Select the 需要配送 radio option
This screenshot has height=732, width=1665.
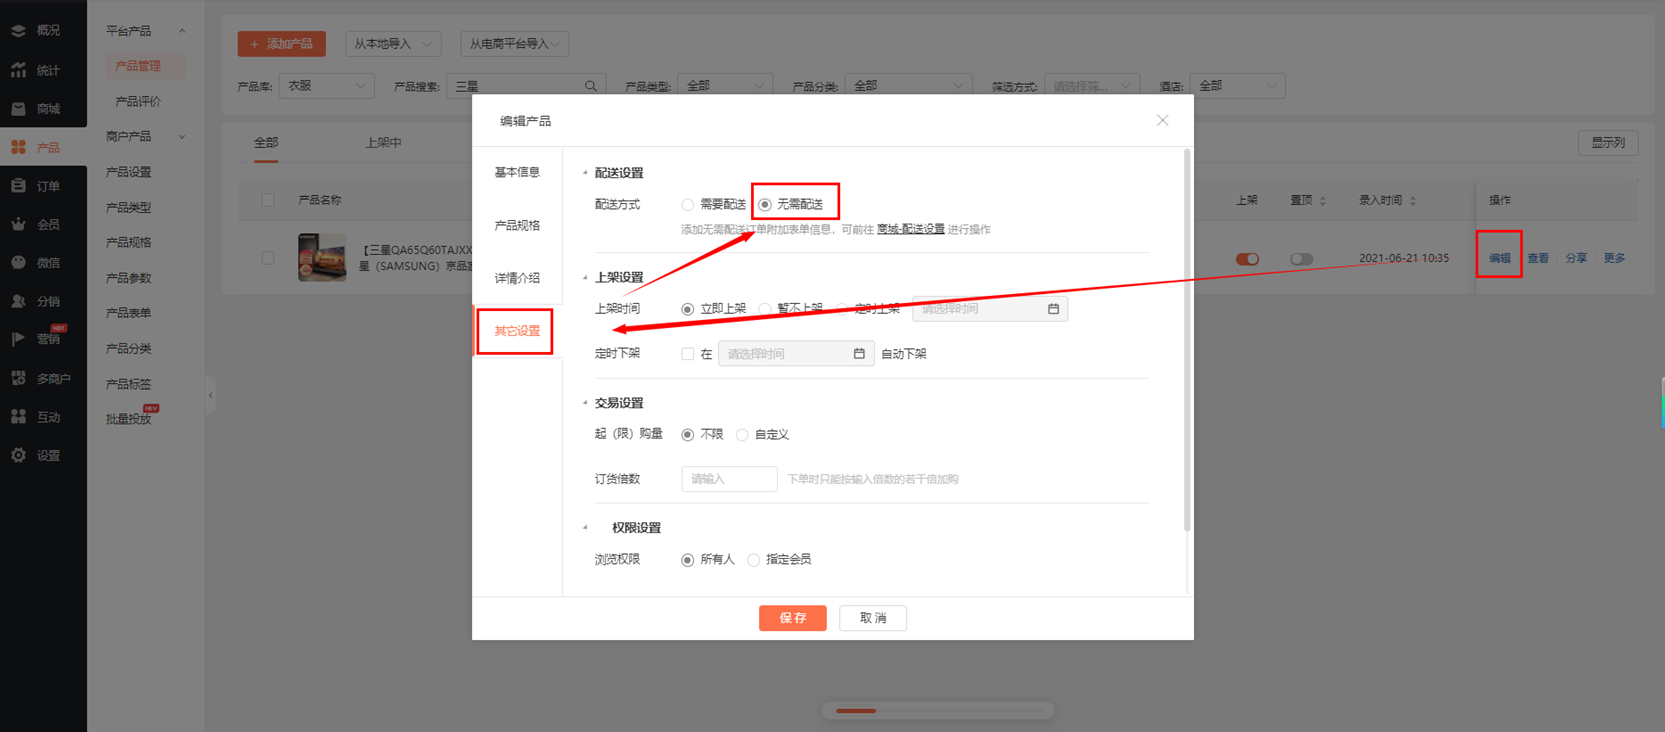click(x=688, y=205)
